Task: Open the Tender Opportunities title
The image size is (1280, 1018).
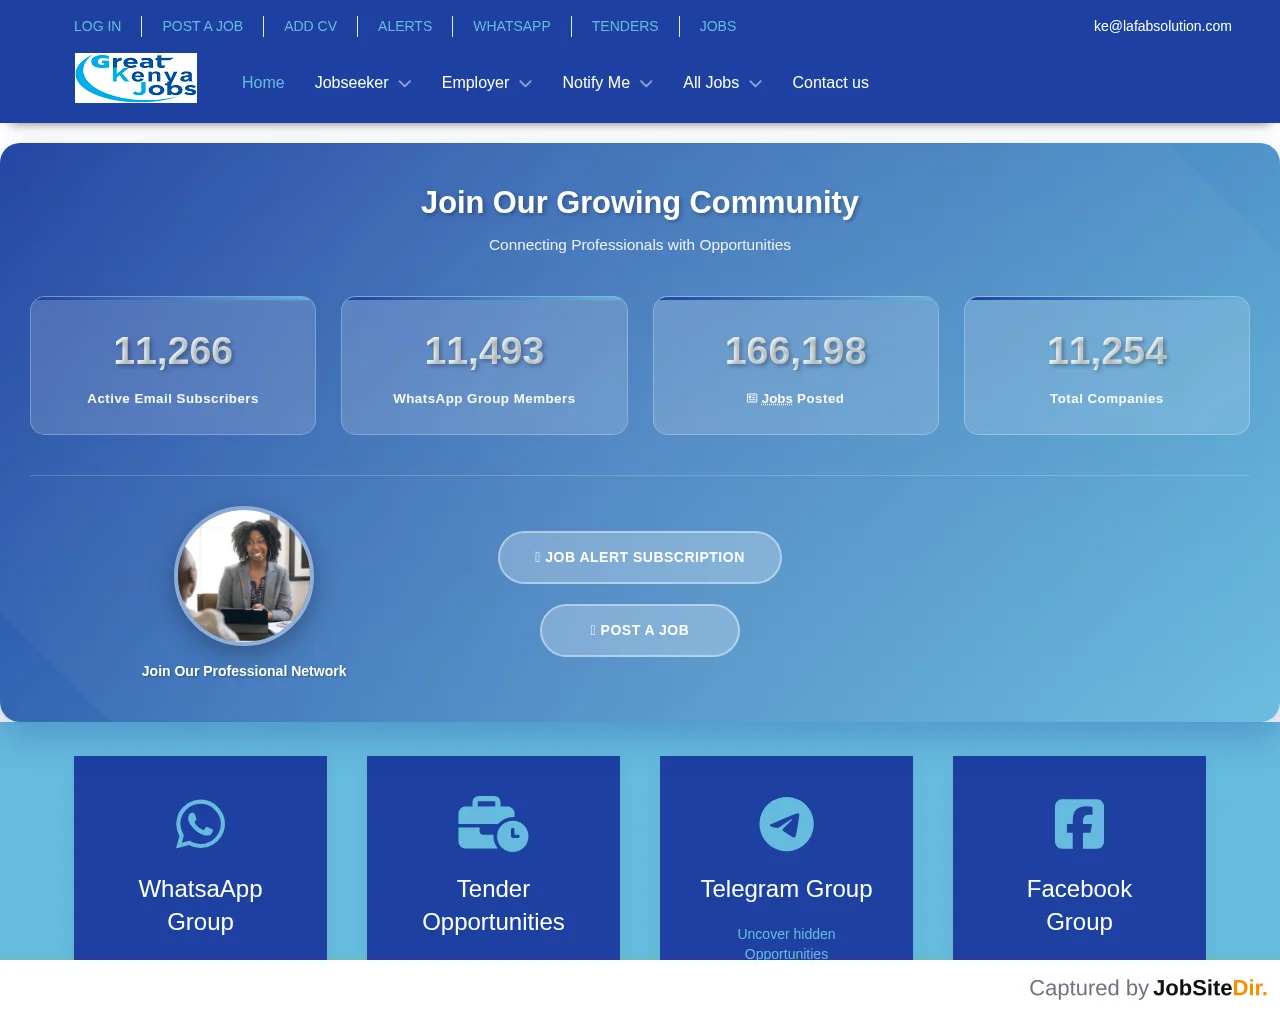Action: coord(493,905)
